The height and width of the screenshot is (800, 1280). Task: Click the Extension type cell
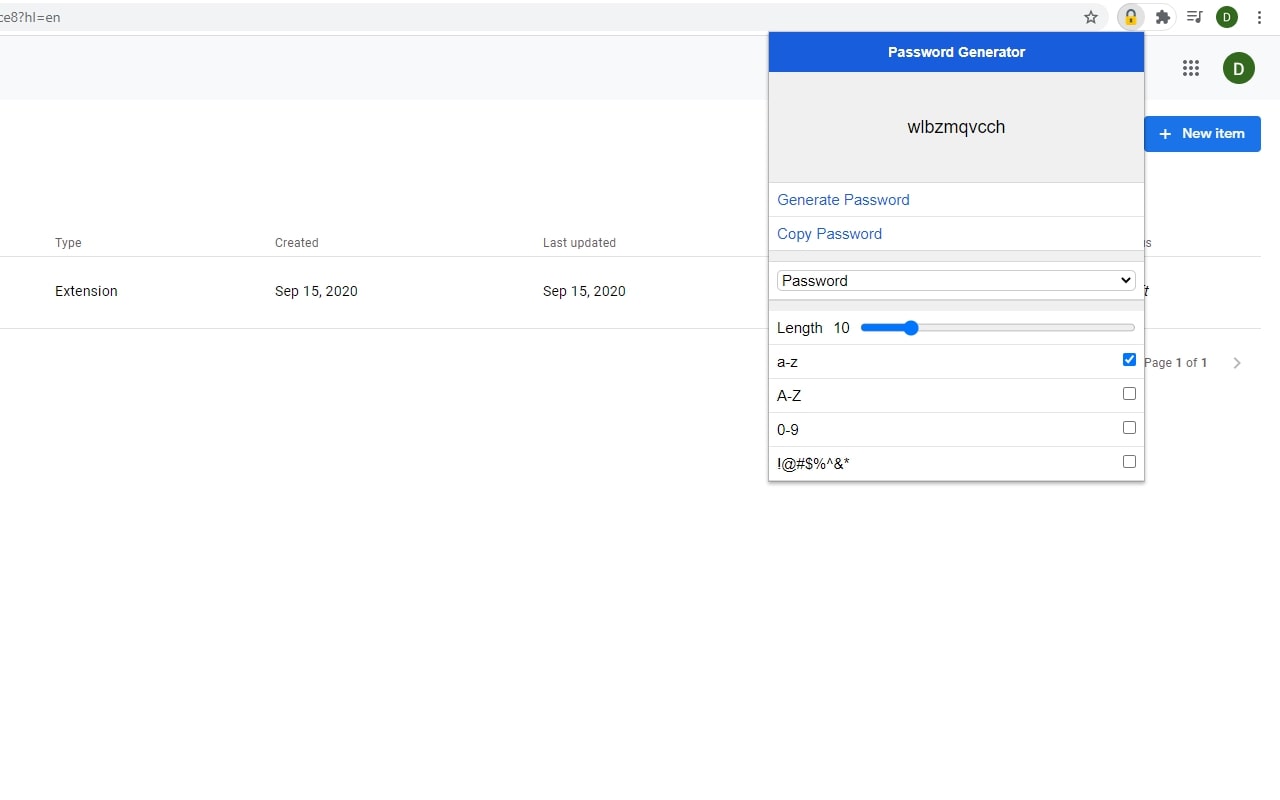point(86,291)
